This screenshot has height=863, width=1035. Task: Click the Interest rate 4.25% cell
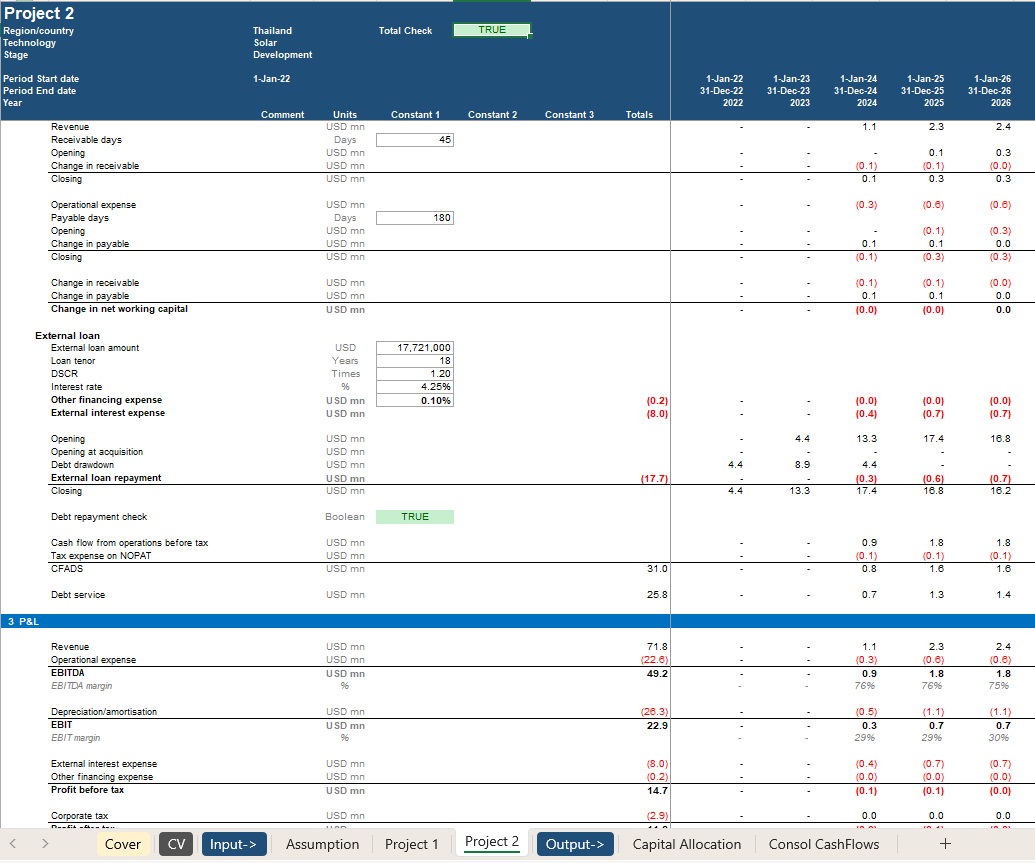click(415, 387)
